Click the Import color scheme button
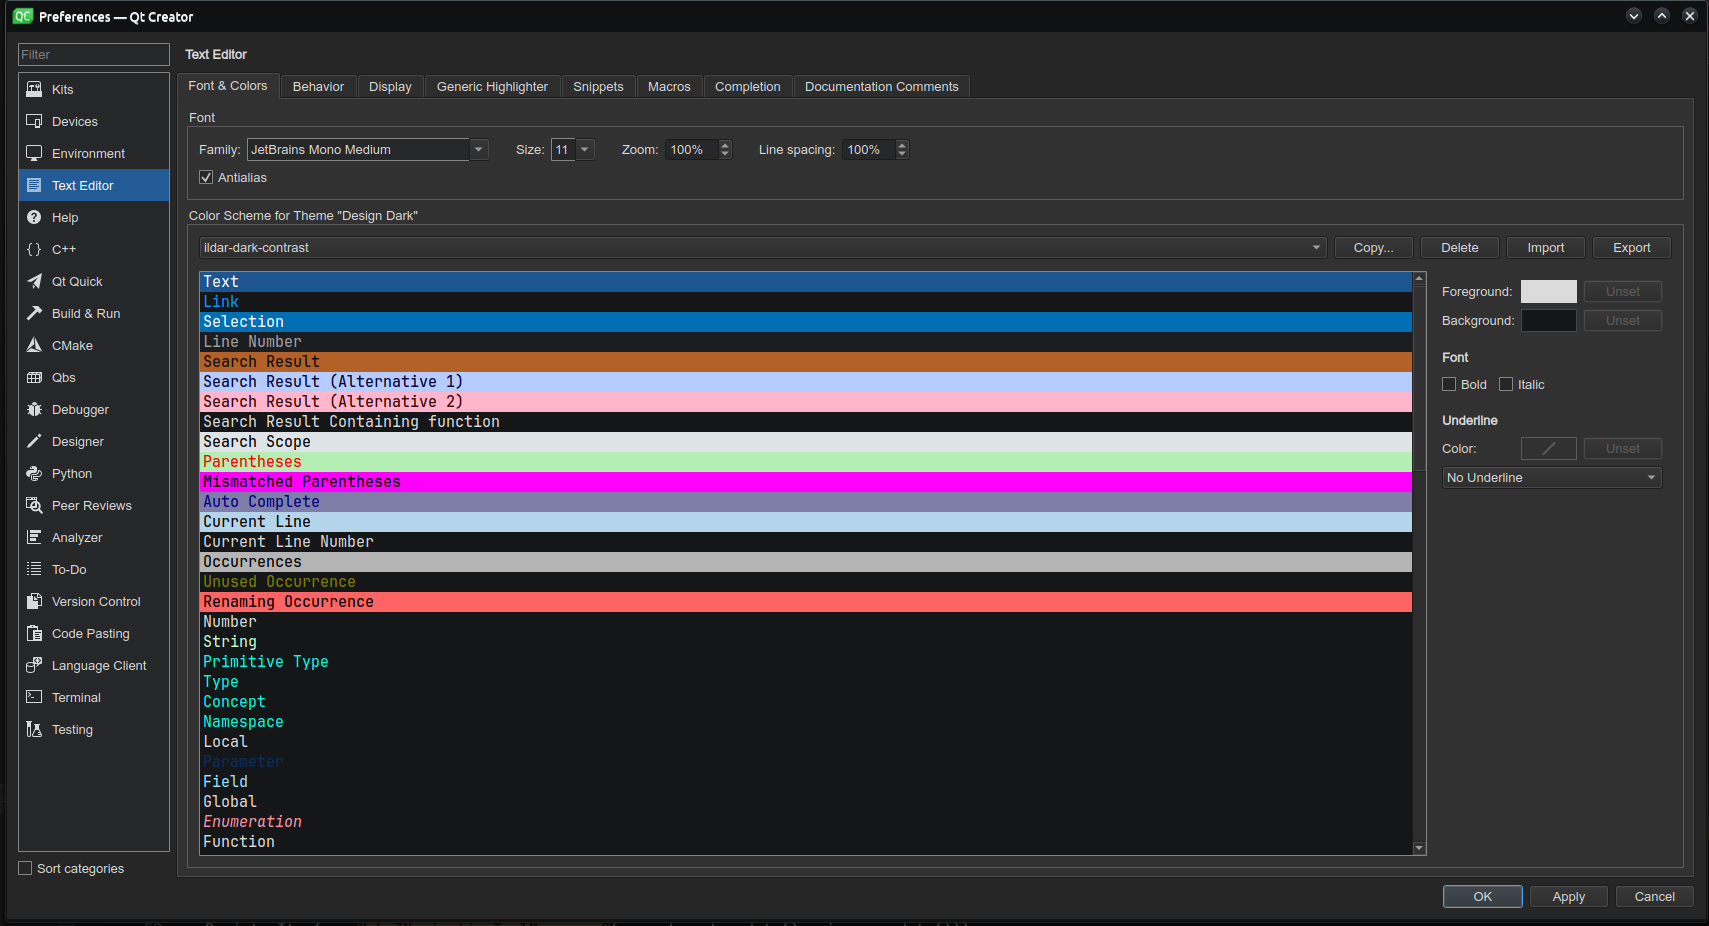Viewport: 1709px width, 926px height. coord(1545,247)
